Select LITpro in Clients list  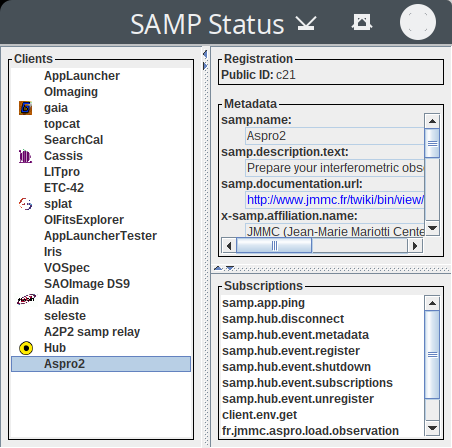[101, 172]
